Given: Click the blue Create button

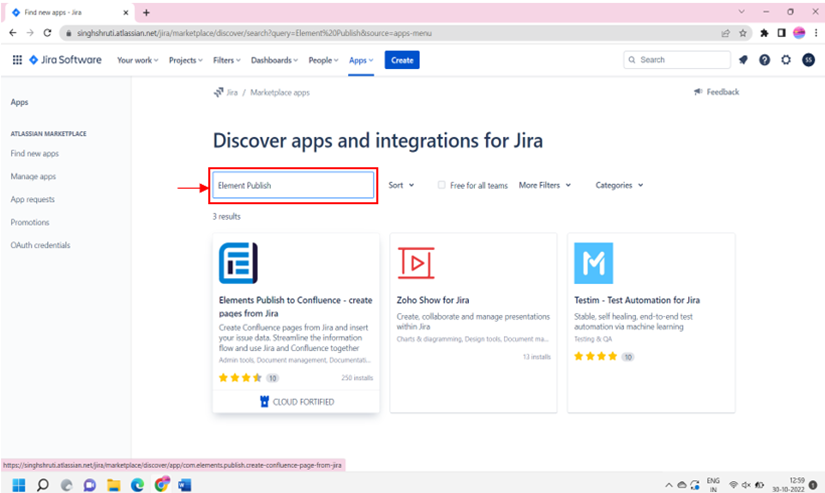Looking at the screenshot, I should point(402,60).
